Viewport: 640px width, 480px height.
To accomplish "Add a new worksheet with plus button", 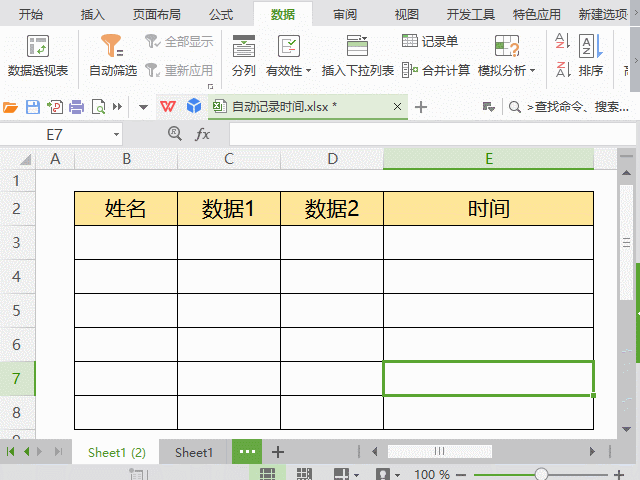I will point(278,452).
